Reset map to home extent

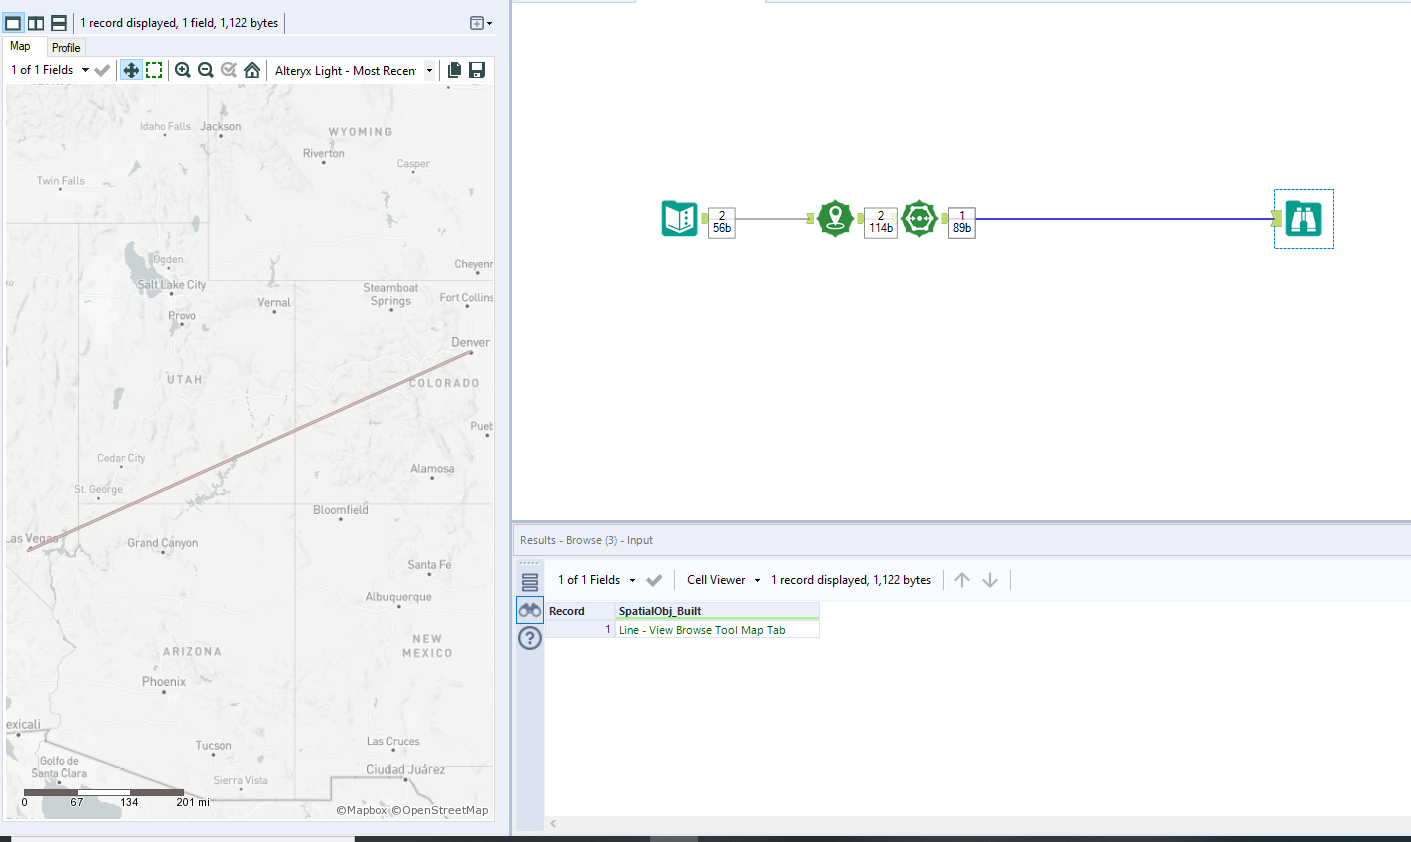point(252,70)
